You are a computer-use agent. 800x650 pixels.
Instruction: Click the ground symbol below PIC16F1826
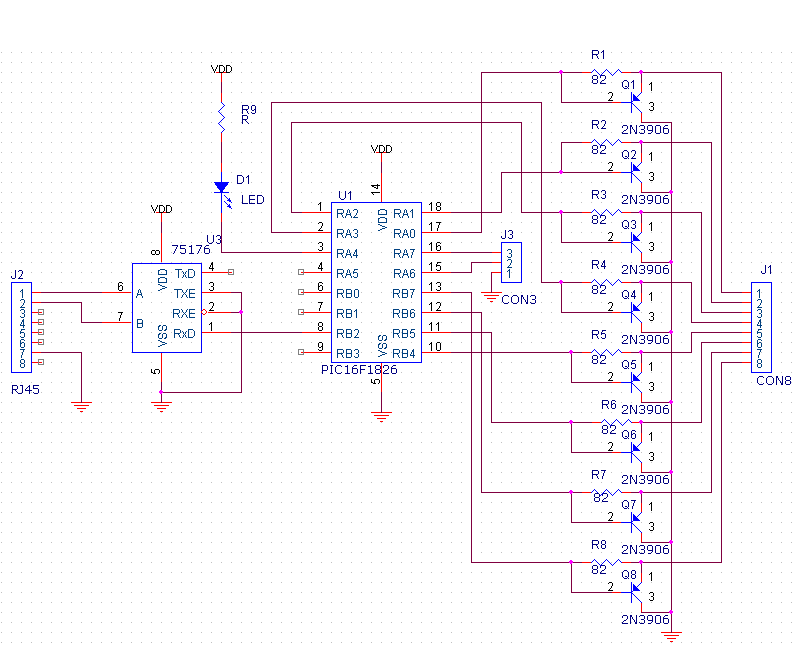[382, 417]
